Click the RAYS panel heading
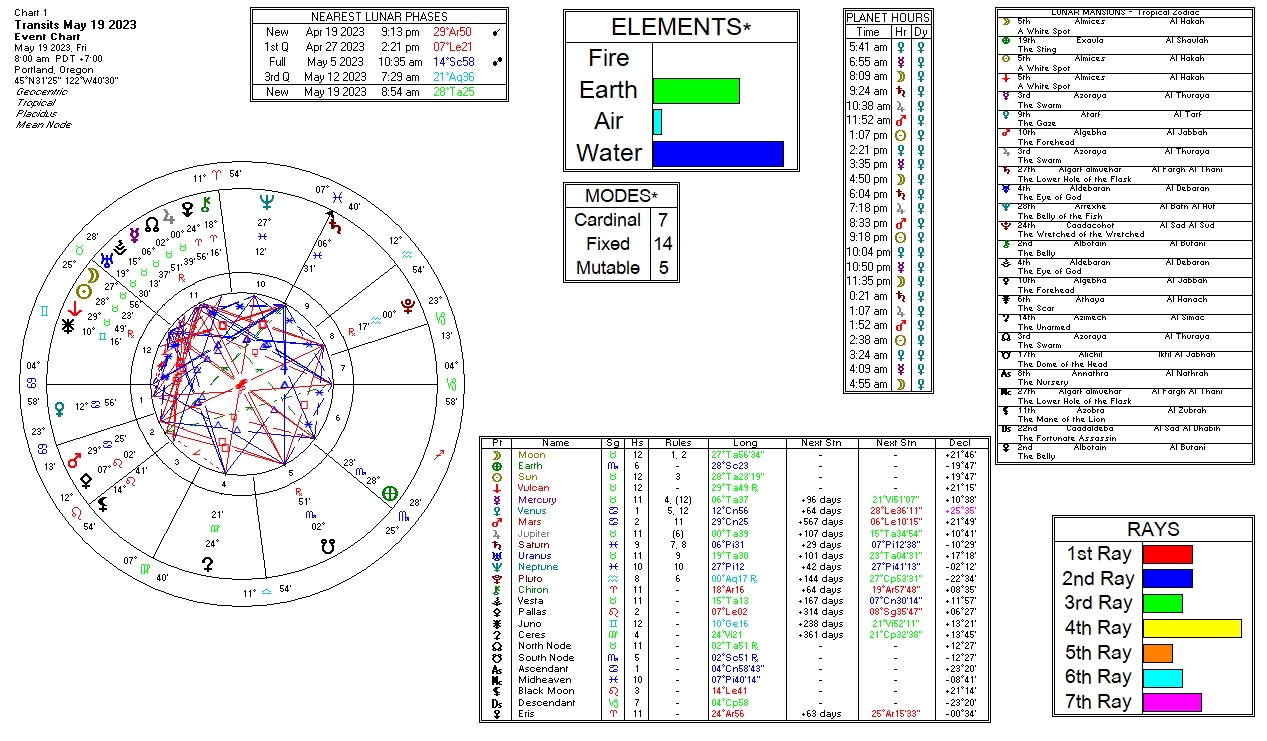The width and height of the screenshot is (1267, 741). [1153, 530]
